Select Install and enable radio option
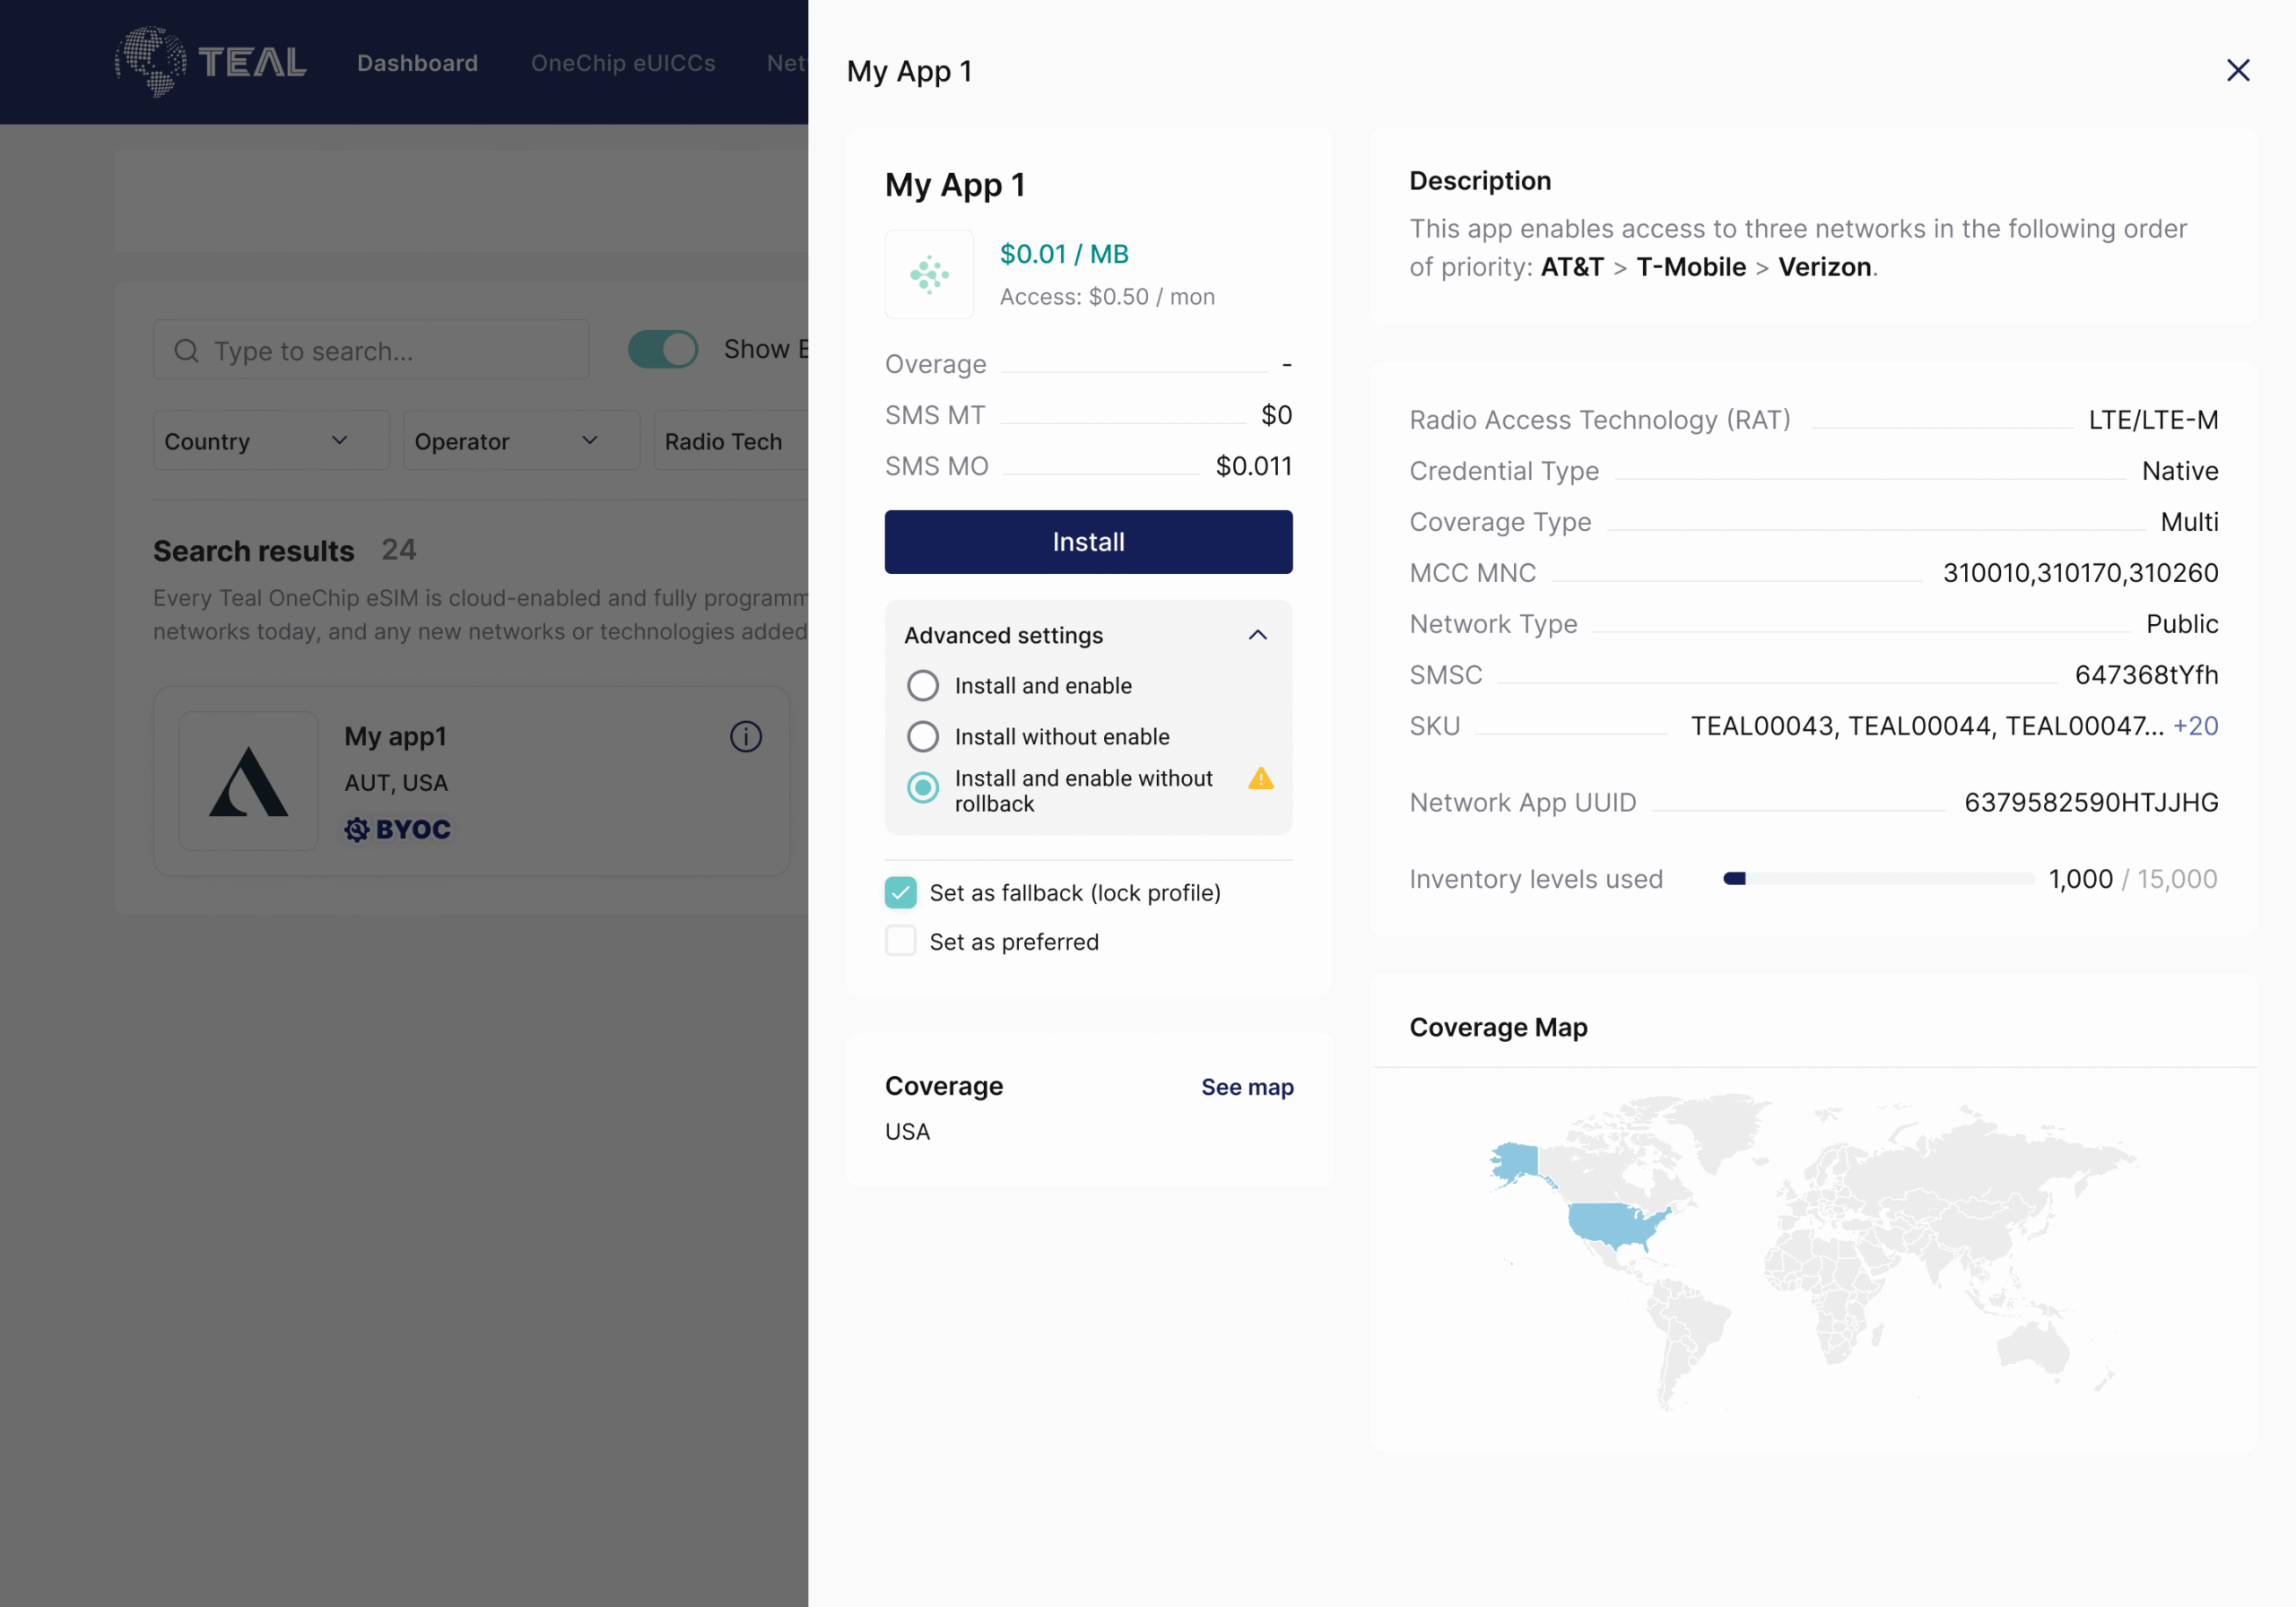 922,686
